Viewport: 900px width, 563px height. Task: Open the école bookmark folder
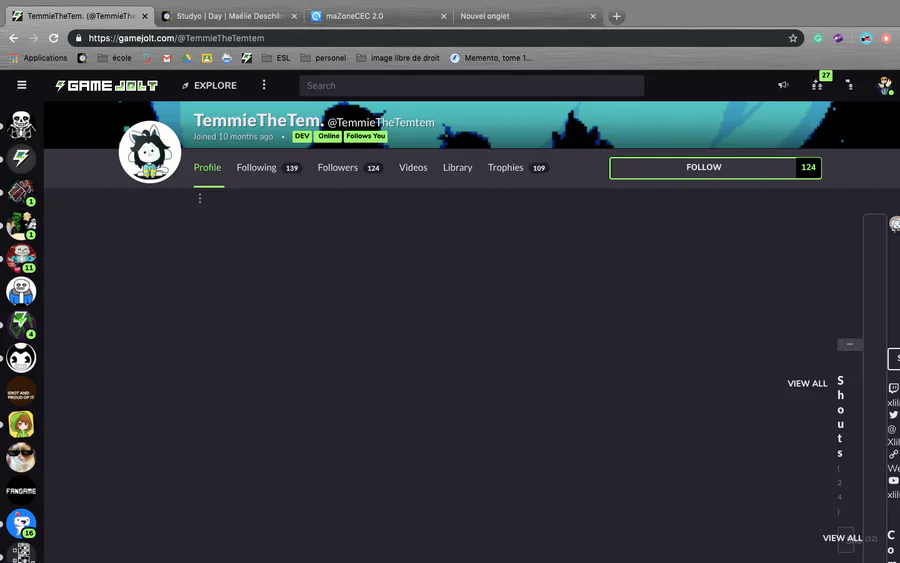(x=115, y=58)
